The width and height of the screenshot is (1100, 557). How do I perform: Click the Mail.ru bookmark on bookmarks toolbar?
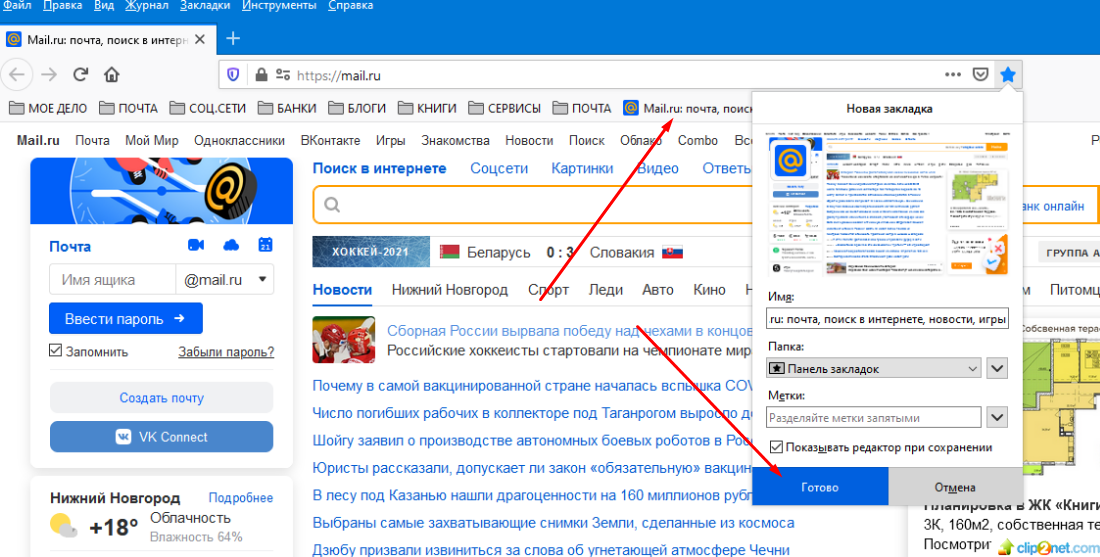click(x=688, y=108)
